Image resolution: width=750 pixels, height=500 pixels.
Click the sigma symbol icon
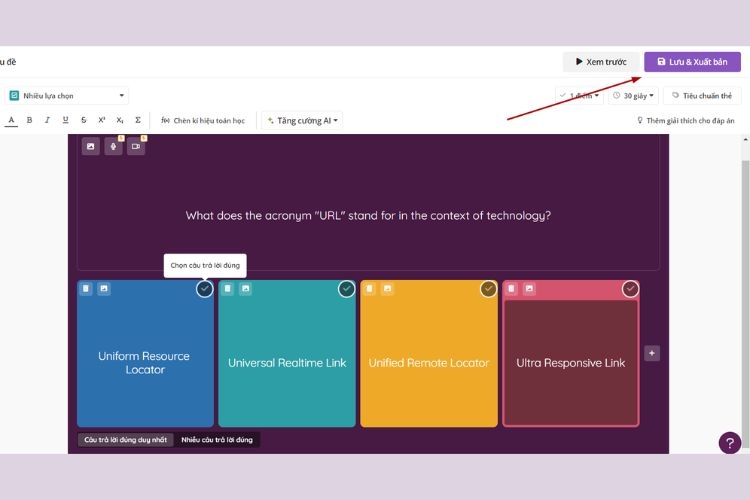pos(138,120)
